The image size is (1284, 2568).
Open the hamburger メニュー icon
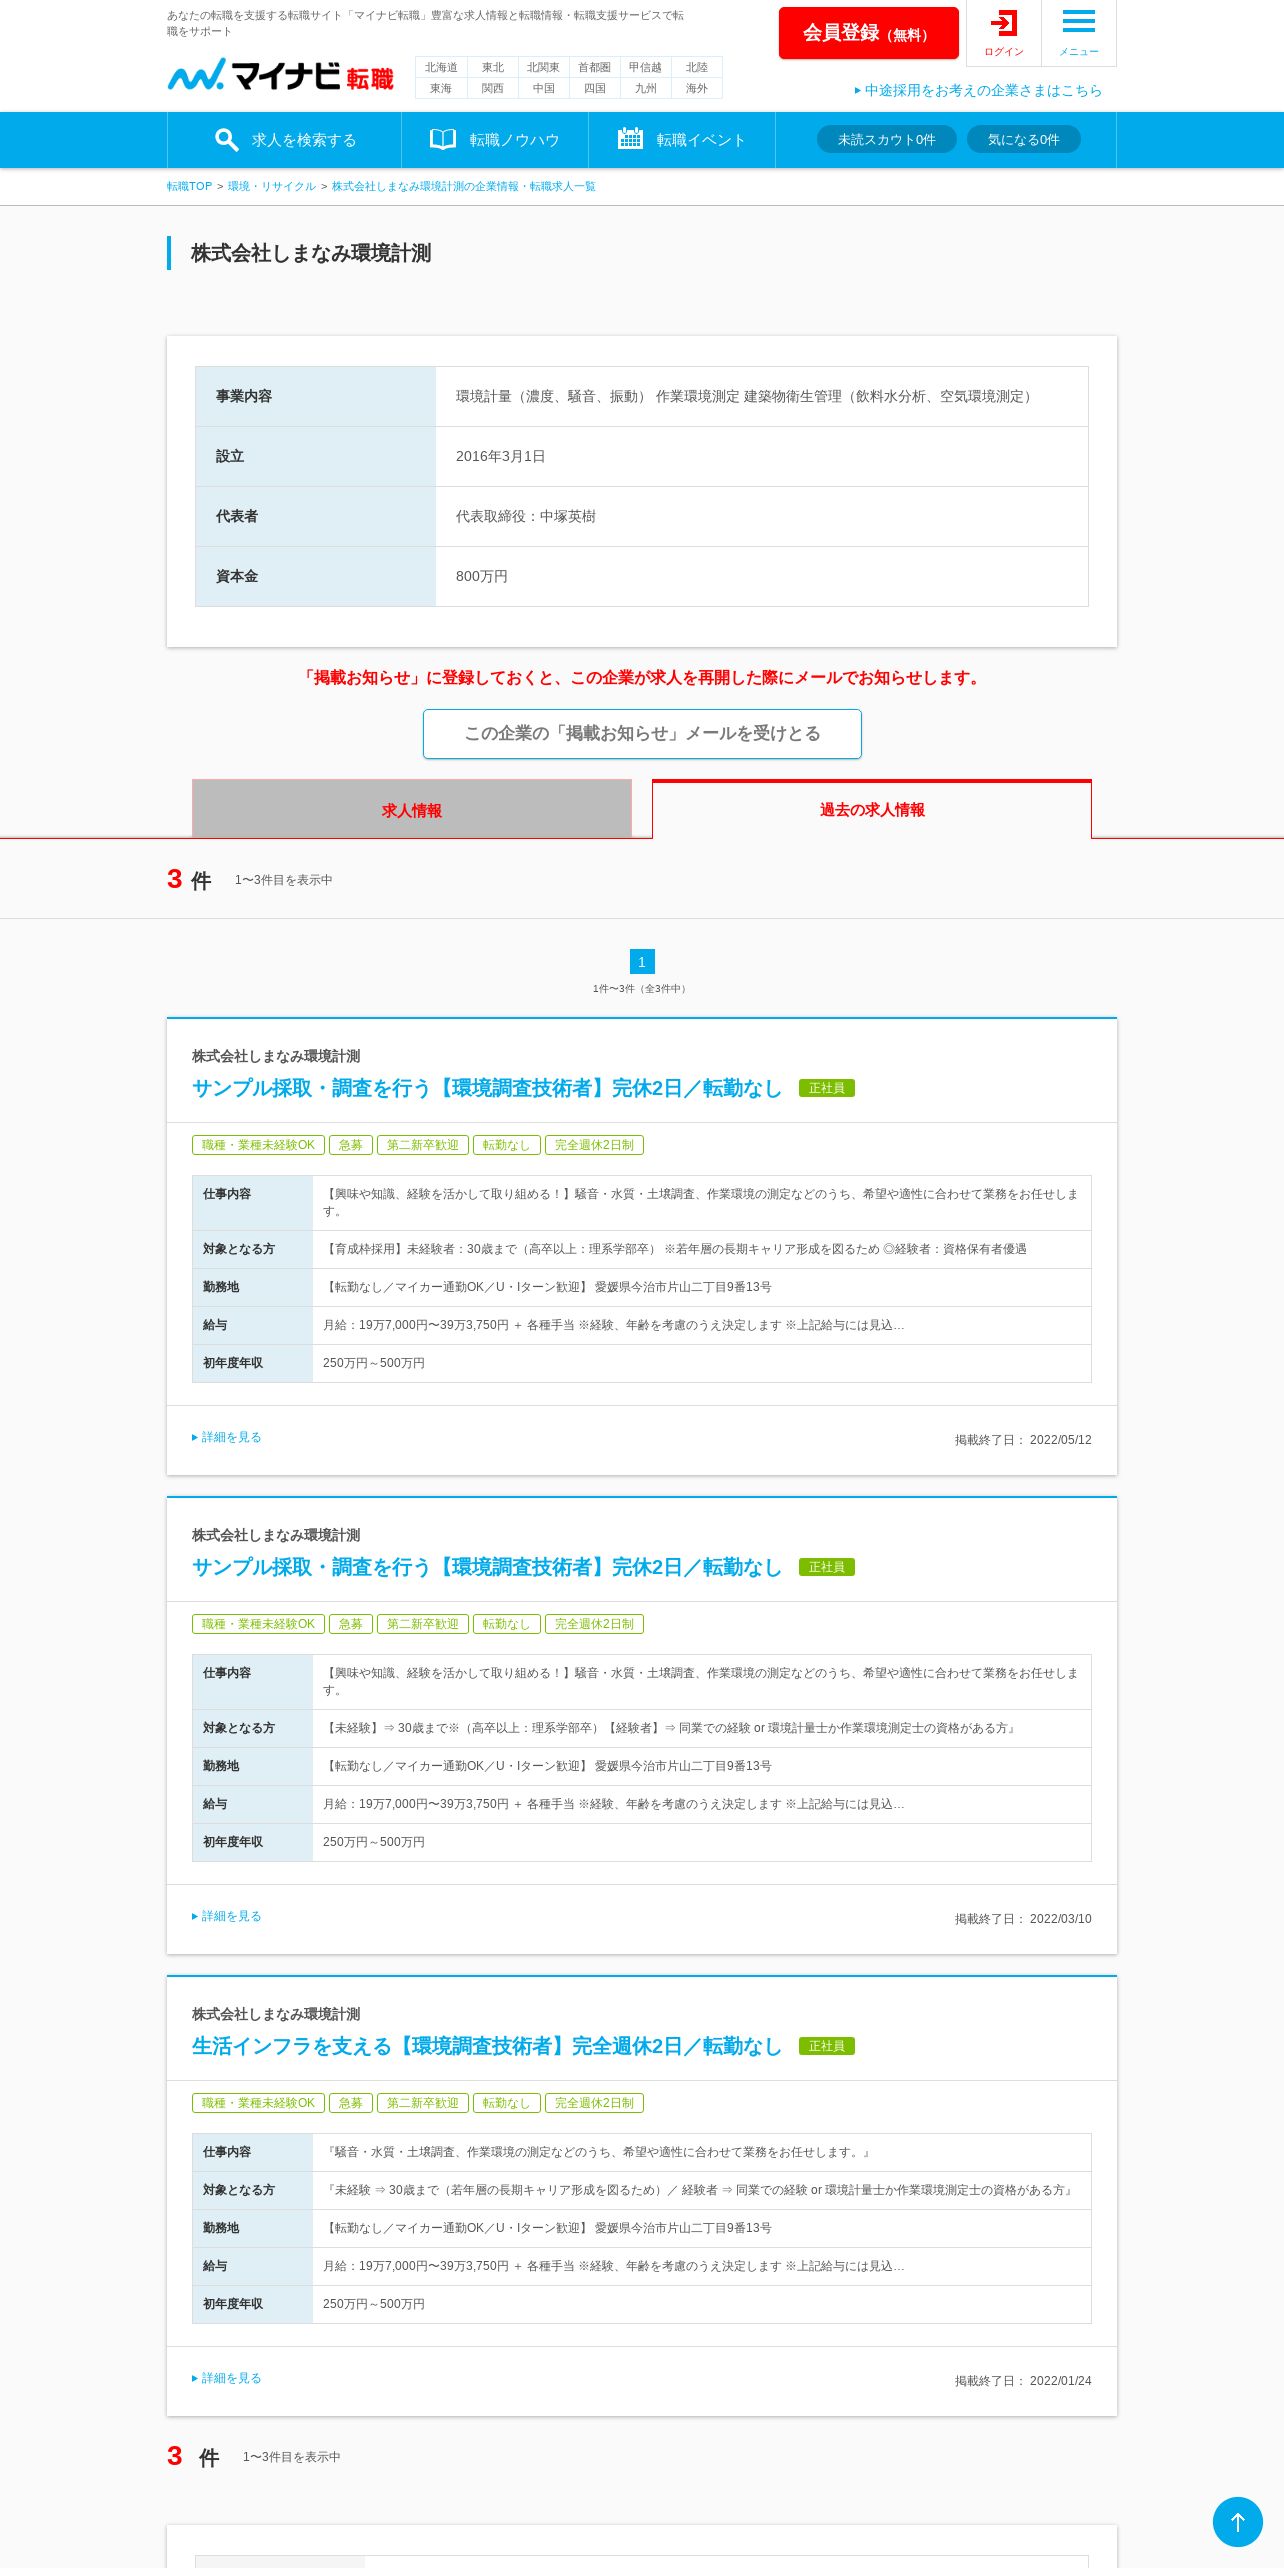(x=1078, y=21)
